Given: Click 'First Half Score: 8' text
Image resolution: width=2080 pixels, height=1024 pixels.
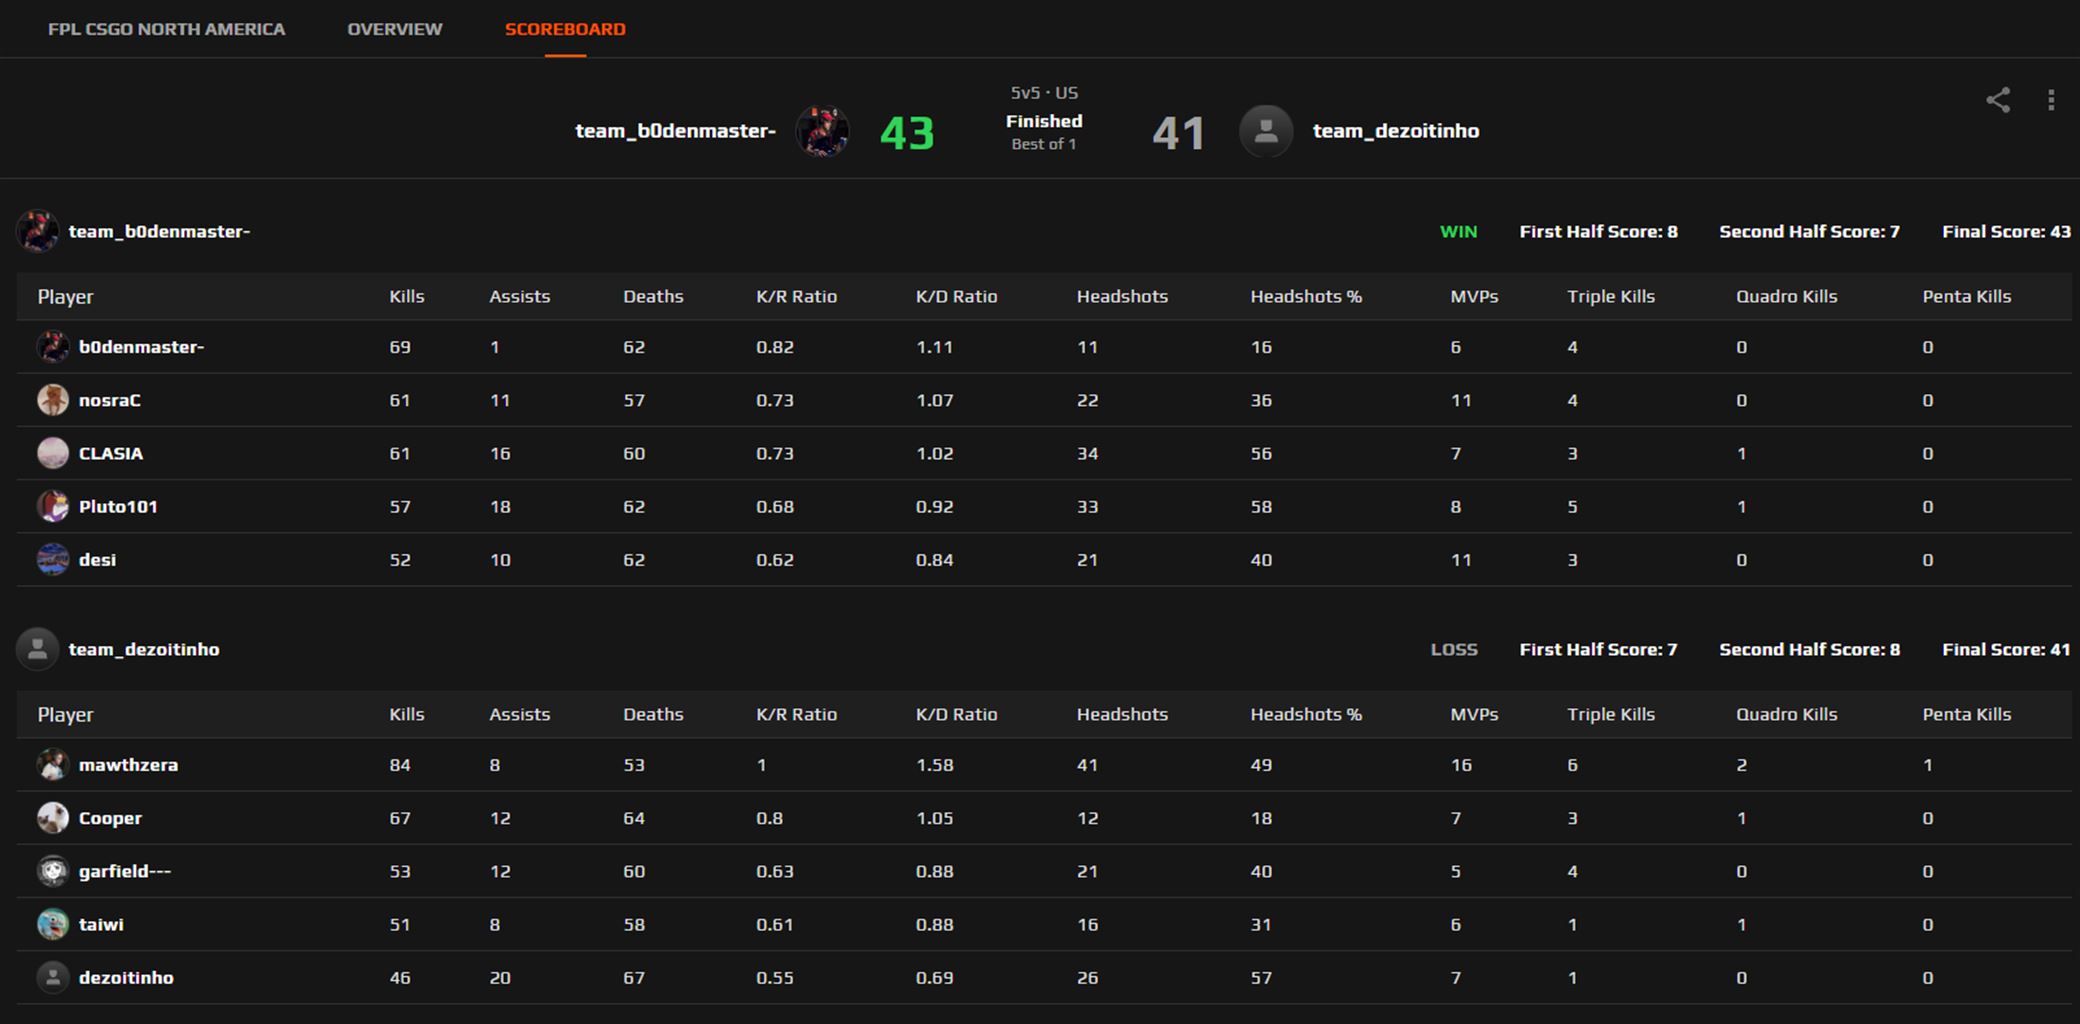Looking at the screenshot, I should (x=1598, y=231).
